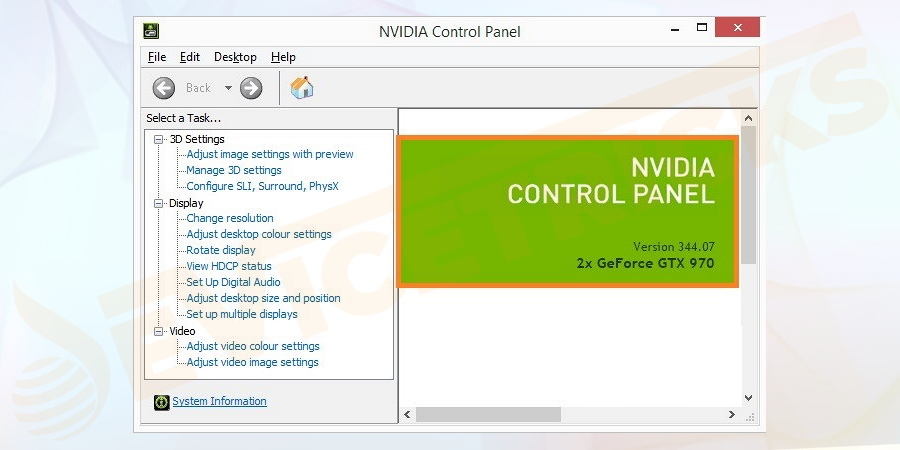Viewport: 900px width, 450px height.
Task: Select Manage 3D settings
Action: click(234, 170)
